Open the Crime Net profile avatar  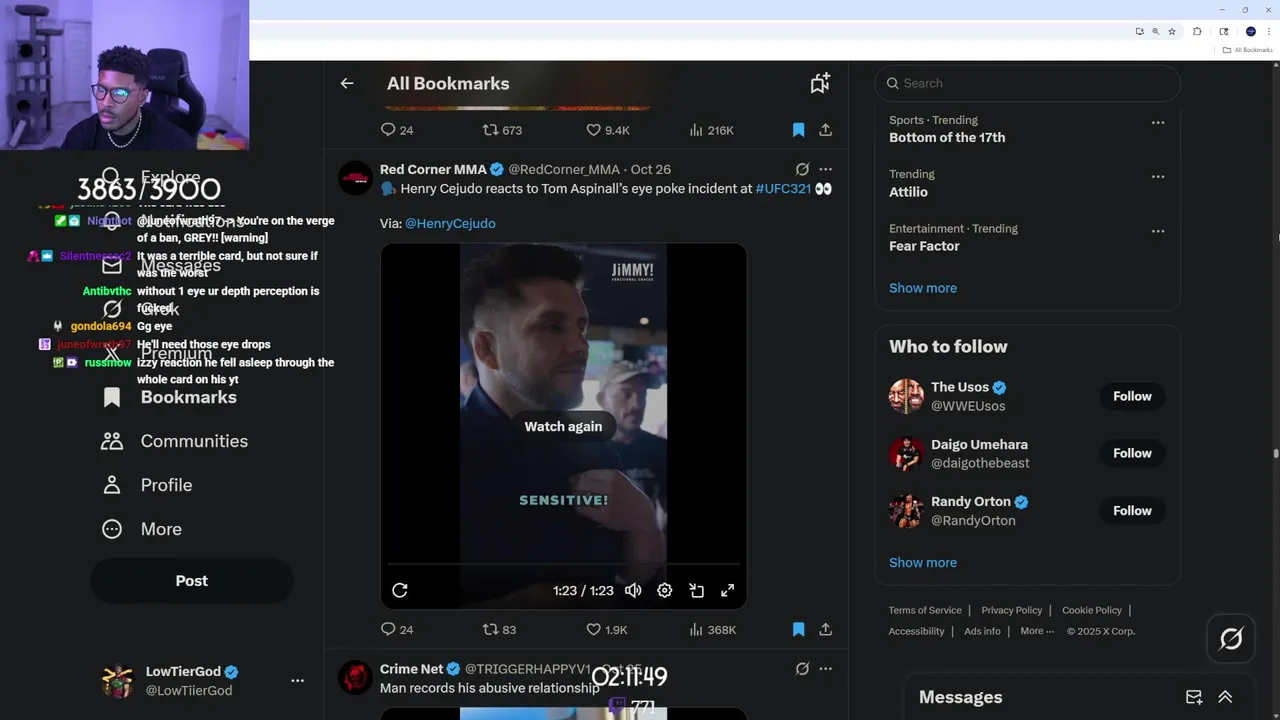pos(355,678)
